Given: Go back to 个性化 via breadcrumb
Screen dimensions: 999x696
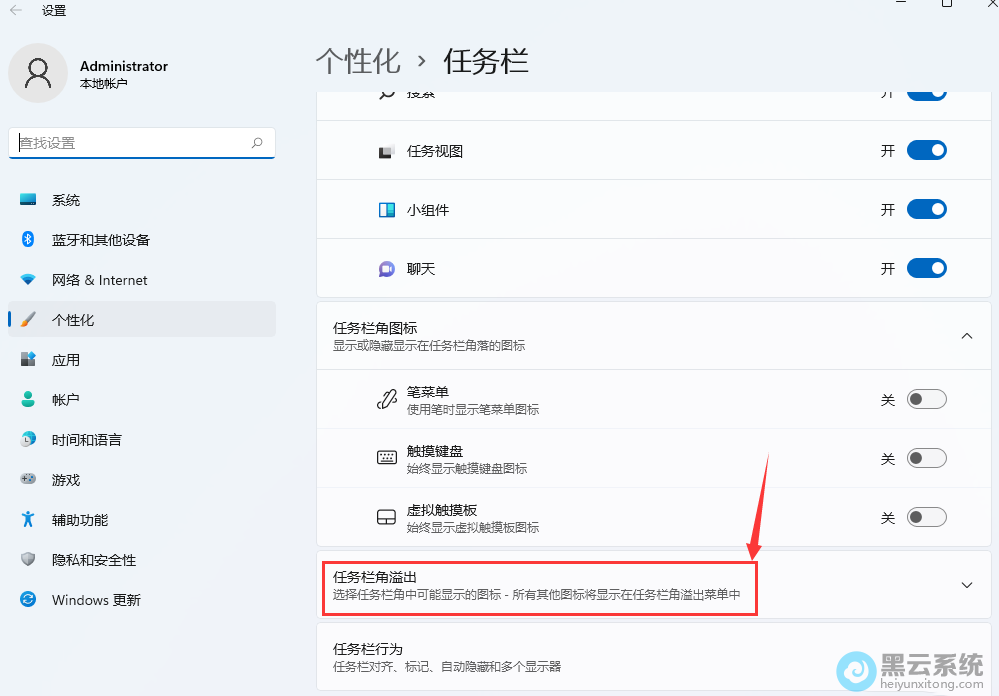Looking at the screenshot, I should (358, 61).
